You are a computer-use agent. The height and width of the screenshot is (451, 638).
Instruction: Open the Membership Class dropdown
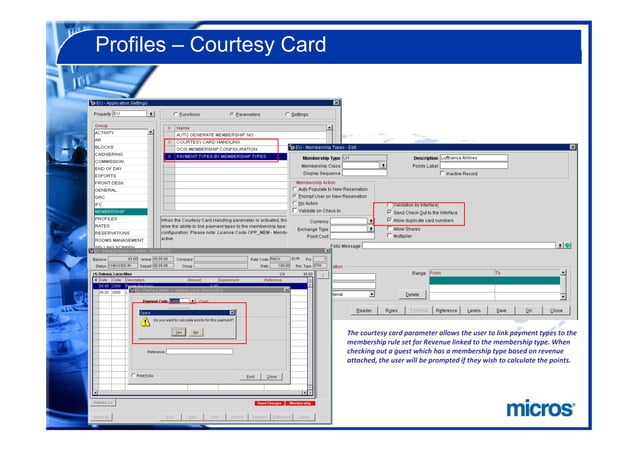383,166
